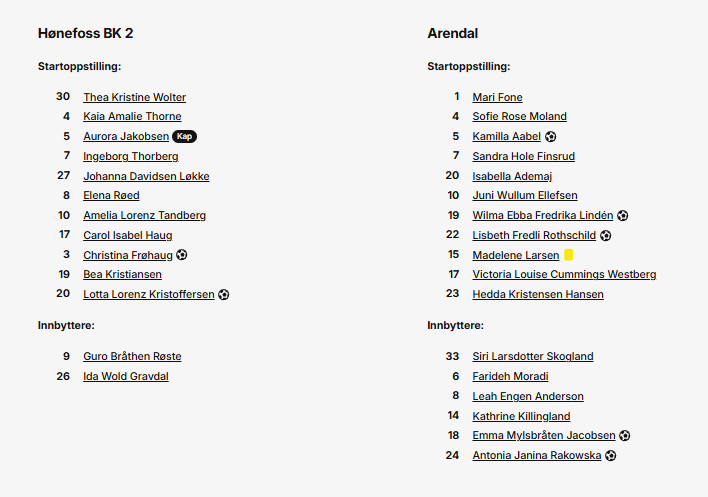Open Sofie Rose Moland profile
This screenshot has height=497, width=708.
(519, 117)
